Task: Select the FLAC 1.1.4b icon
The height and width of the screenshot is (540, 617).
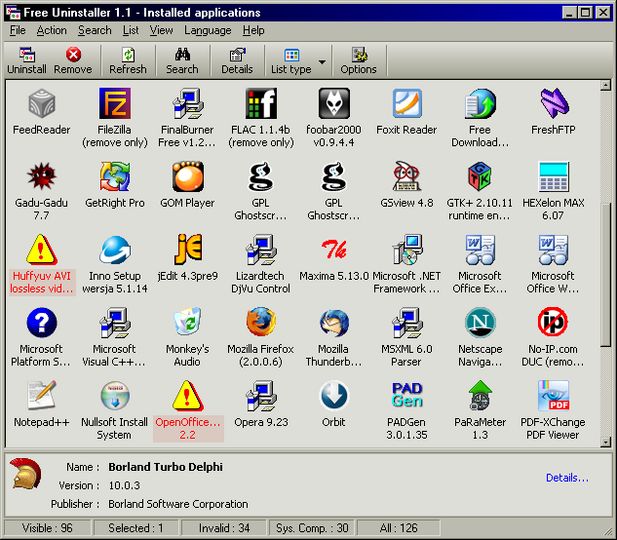Action: click(x=261, y=104)
